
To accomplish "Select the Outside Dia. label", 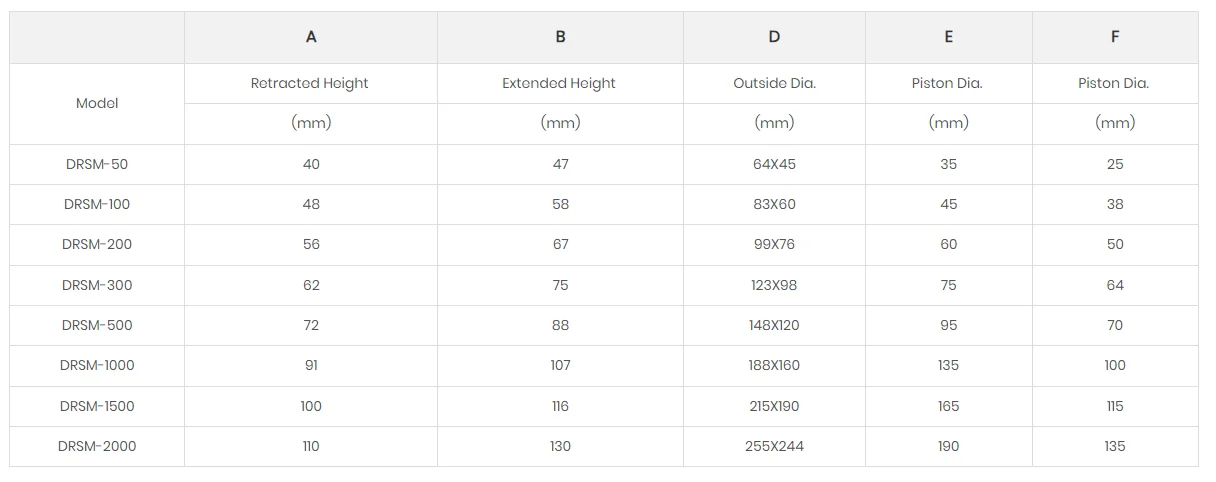I will [774, 83].
